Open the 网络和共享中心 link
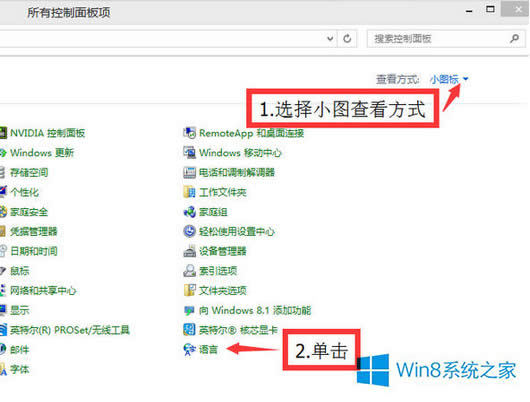This screenshot has height=402, width=530. [x=43, y=290]
